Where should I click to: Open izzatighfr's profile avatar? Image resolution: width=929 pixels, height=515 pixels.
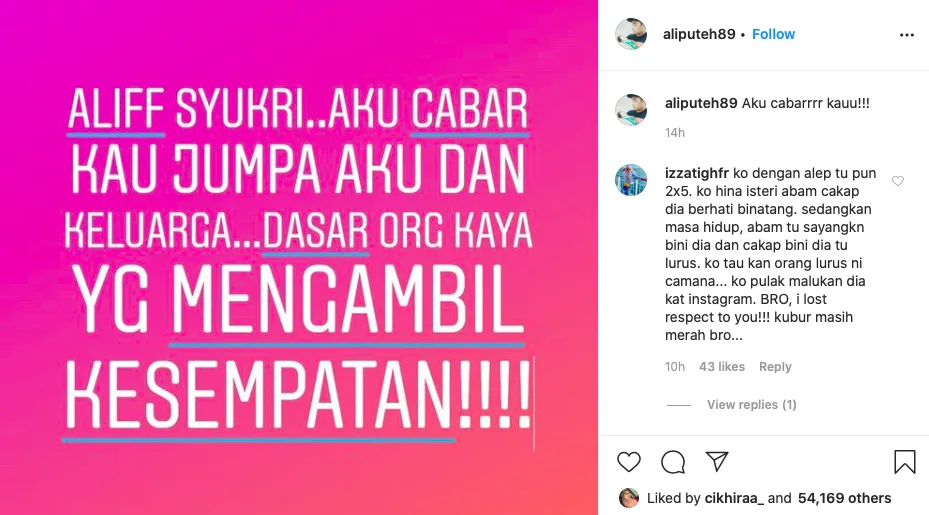[x=631, y=180]
